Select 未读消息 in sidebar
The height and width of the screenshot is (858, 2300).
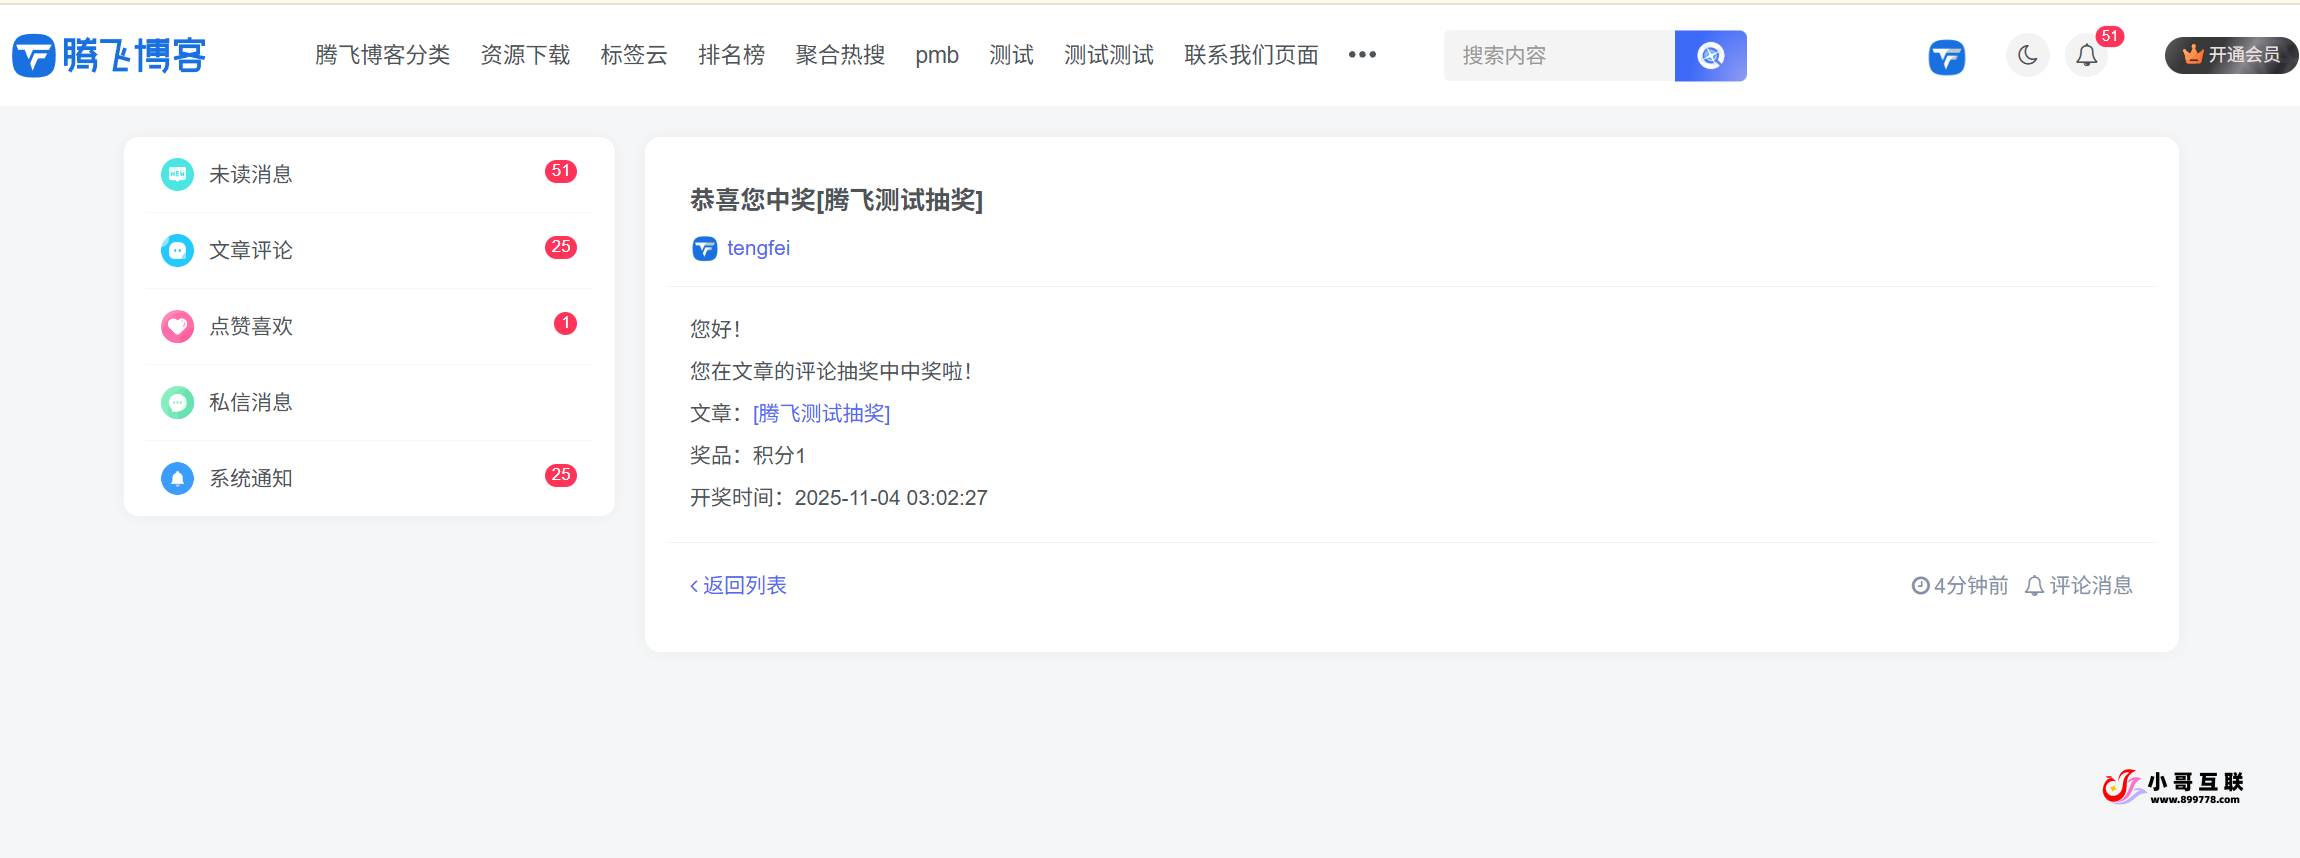click(x=369, y=174)
